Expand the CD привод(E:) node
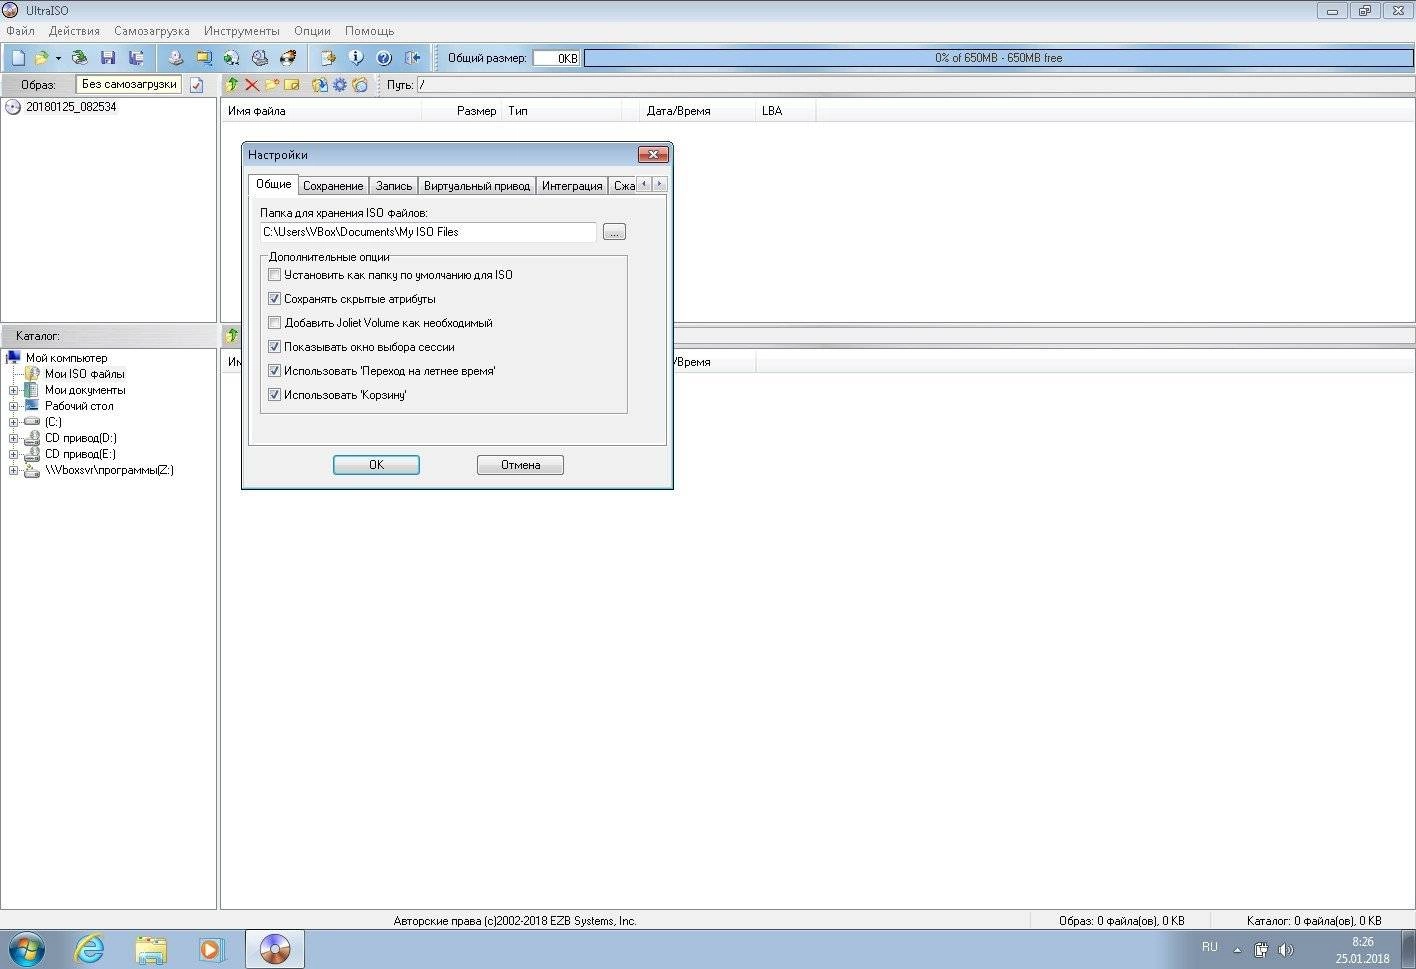The image size is (1416, 969). pyautogui.click(x=13, y=454)
